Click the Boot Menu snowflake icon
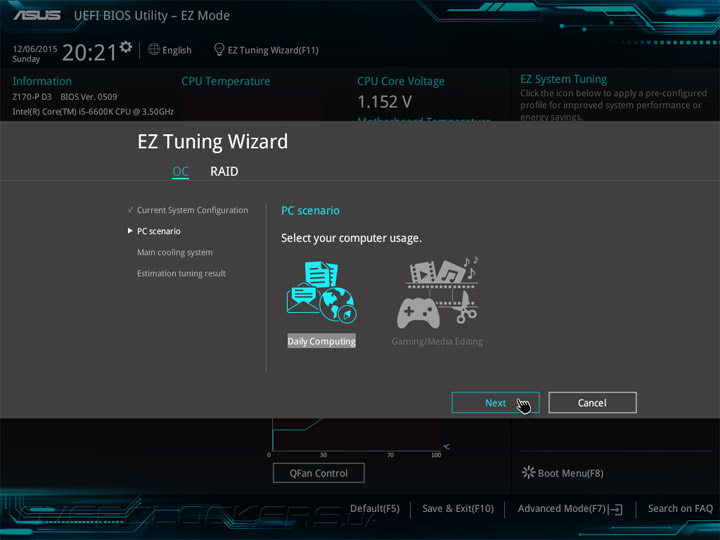The height and width of the screenshot is (540, 720). 528,472
